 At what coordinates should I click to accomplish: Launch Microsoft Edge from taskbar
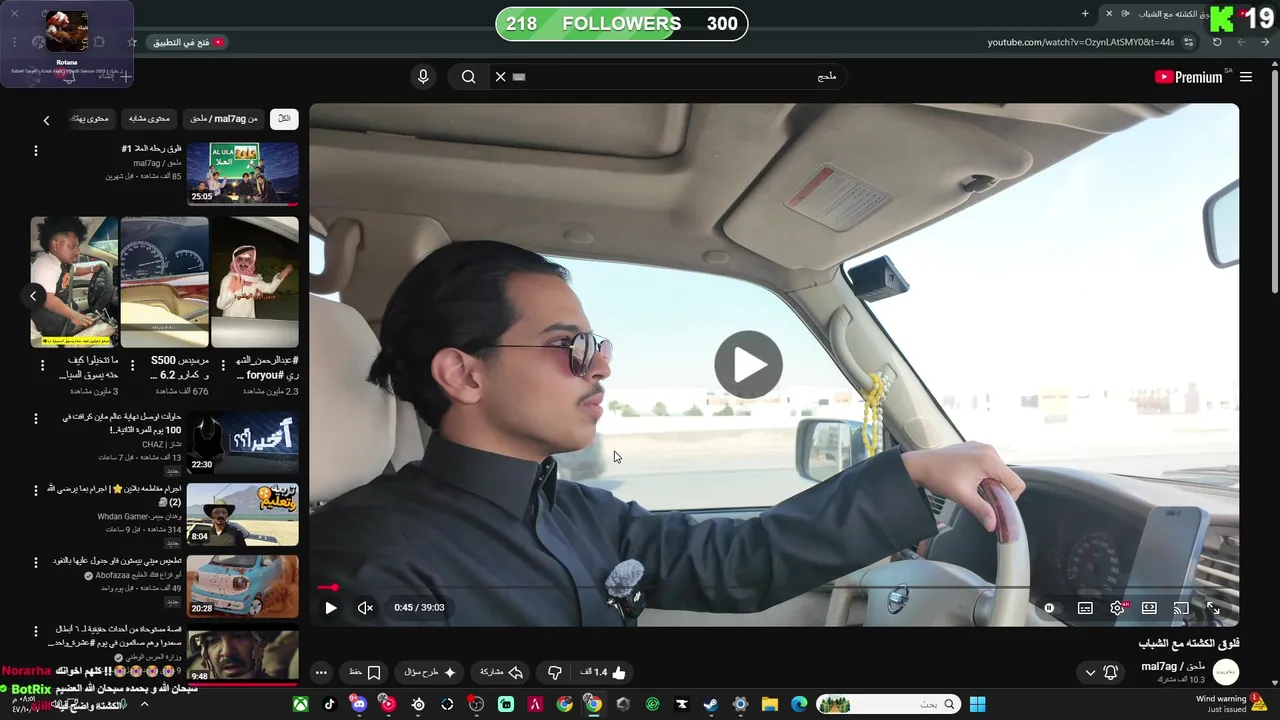pos(799,704)
